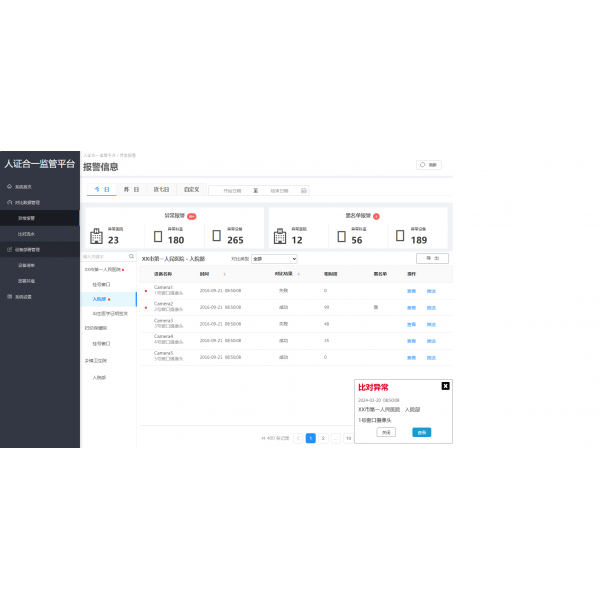Go to page 2 in pagination

click(323, 438)
